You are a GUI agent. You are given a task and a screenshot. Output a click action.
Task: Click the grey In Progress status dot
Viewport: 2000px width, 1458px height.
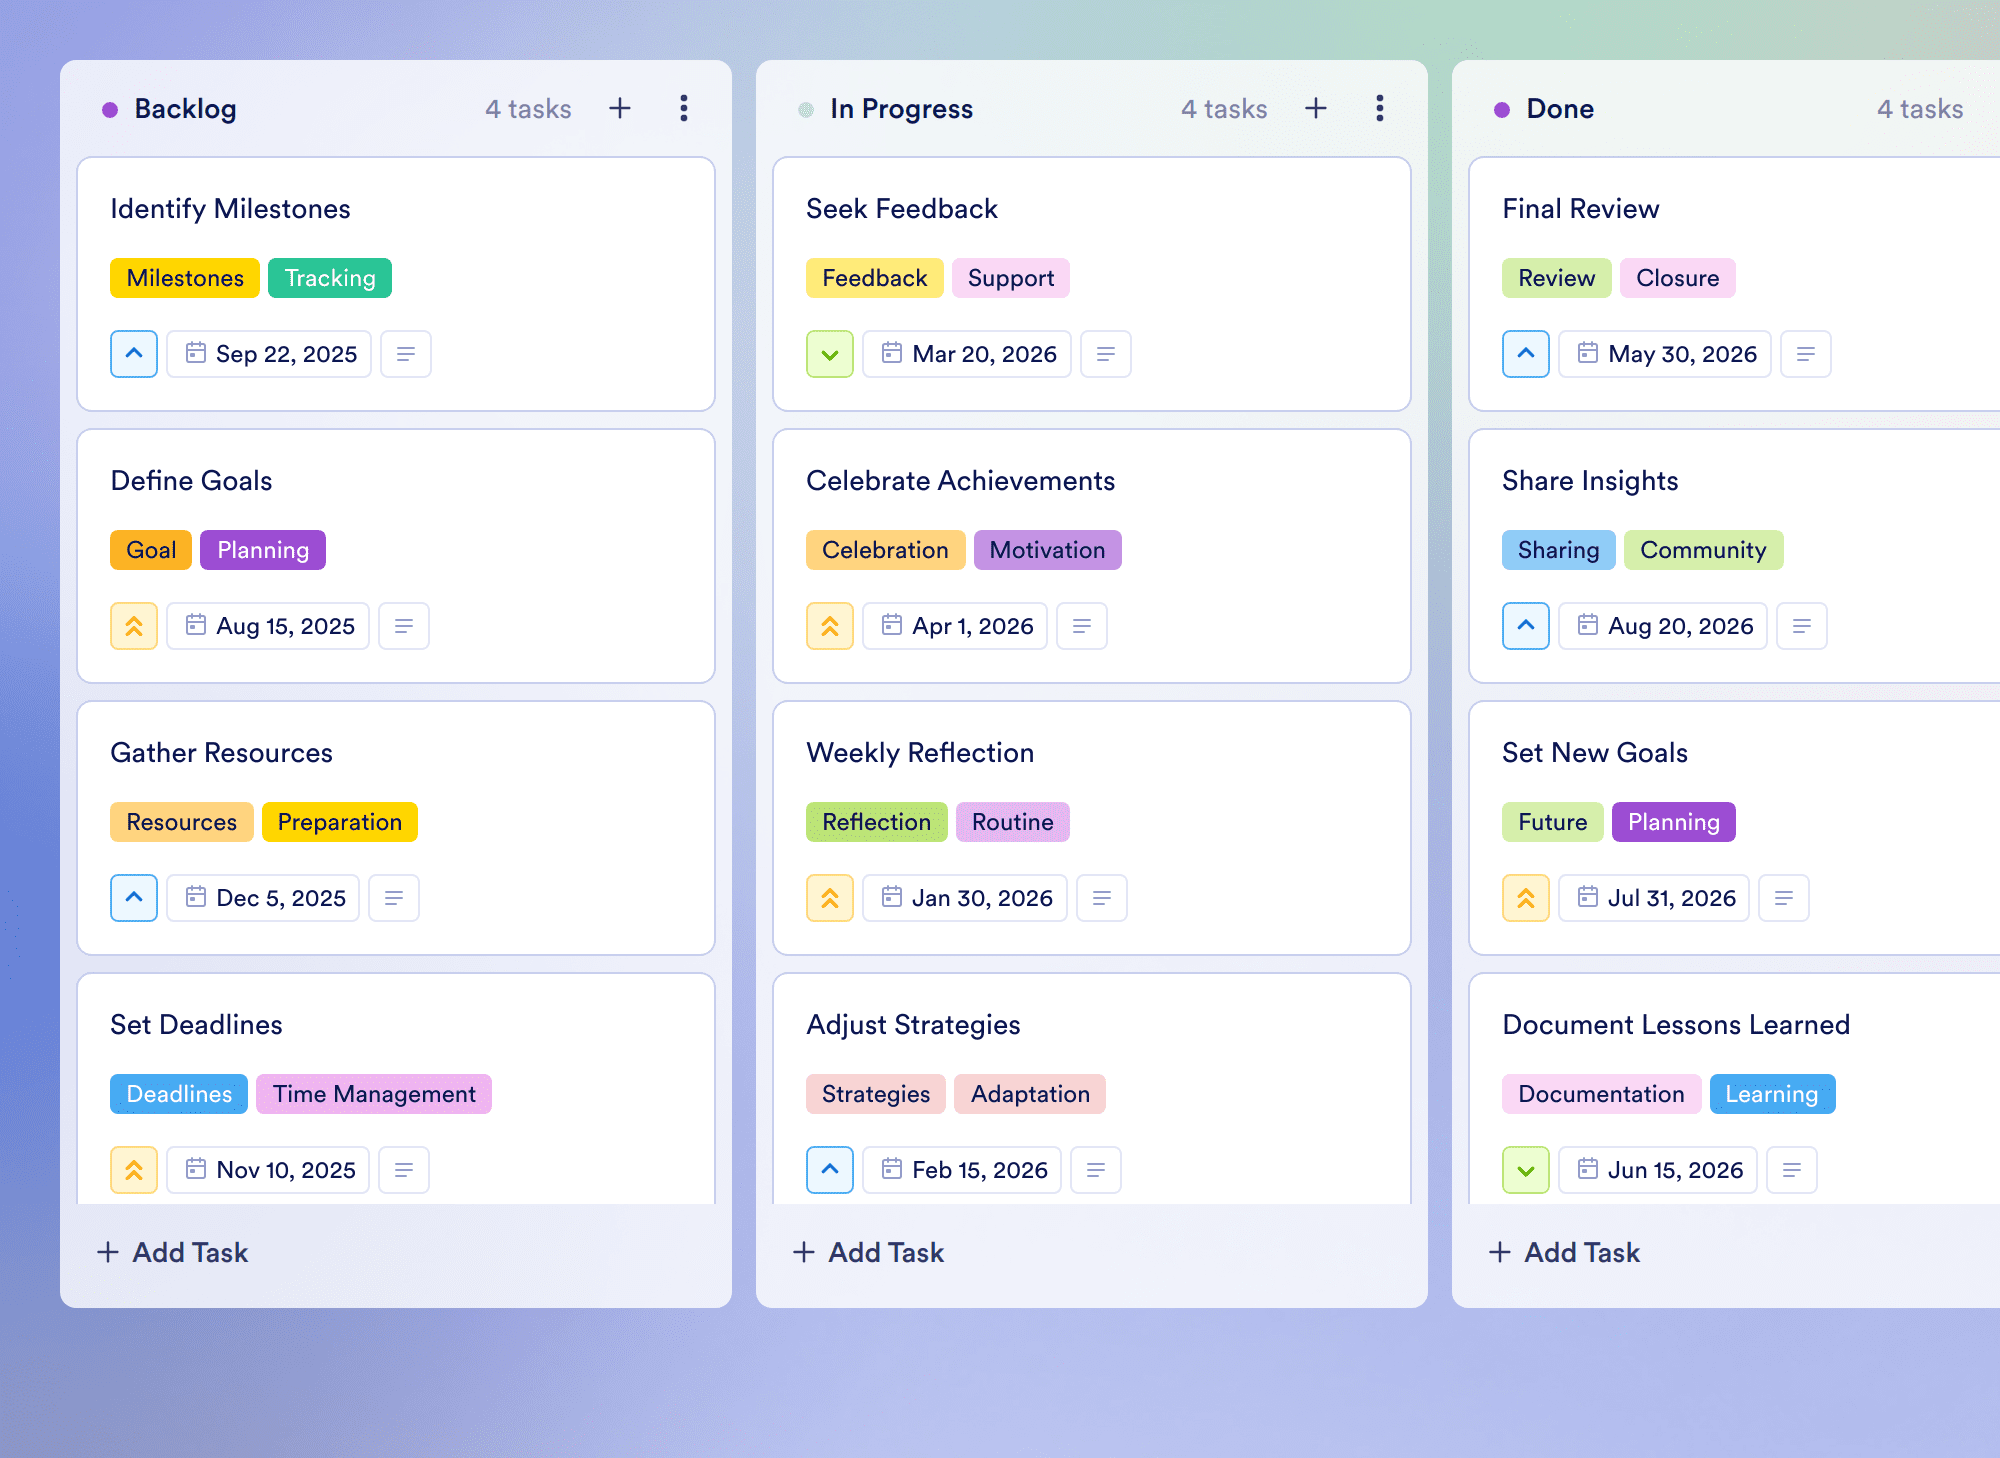[806, 110]
